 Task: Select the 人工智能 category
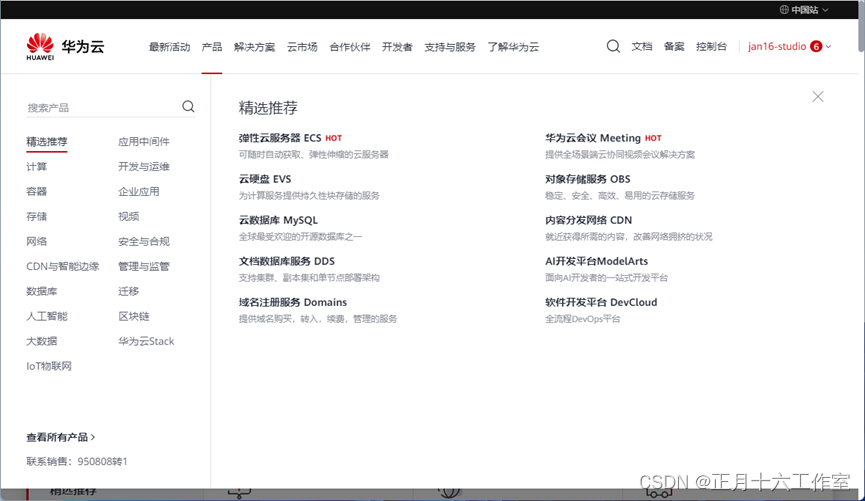(47, 316)
